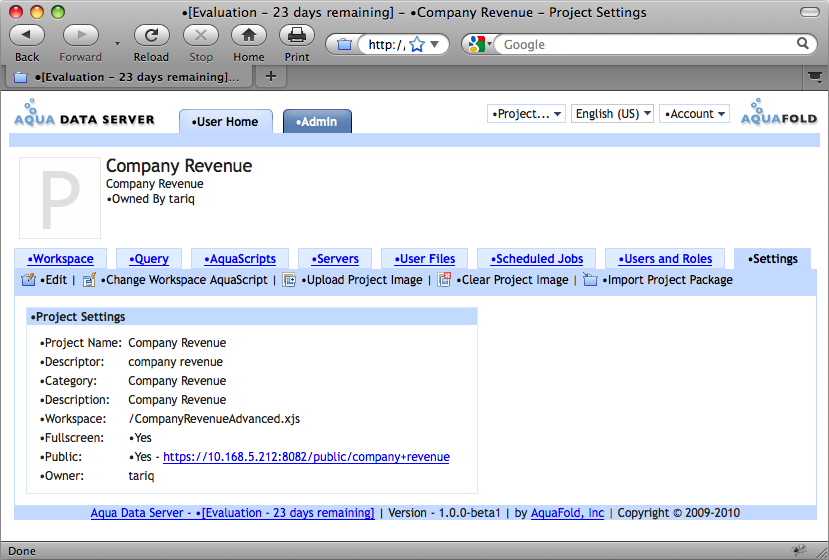This screenshot has height=560, width=829.
Task: Click the Edit link
Action: (53, 280)
